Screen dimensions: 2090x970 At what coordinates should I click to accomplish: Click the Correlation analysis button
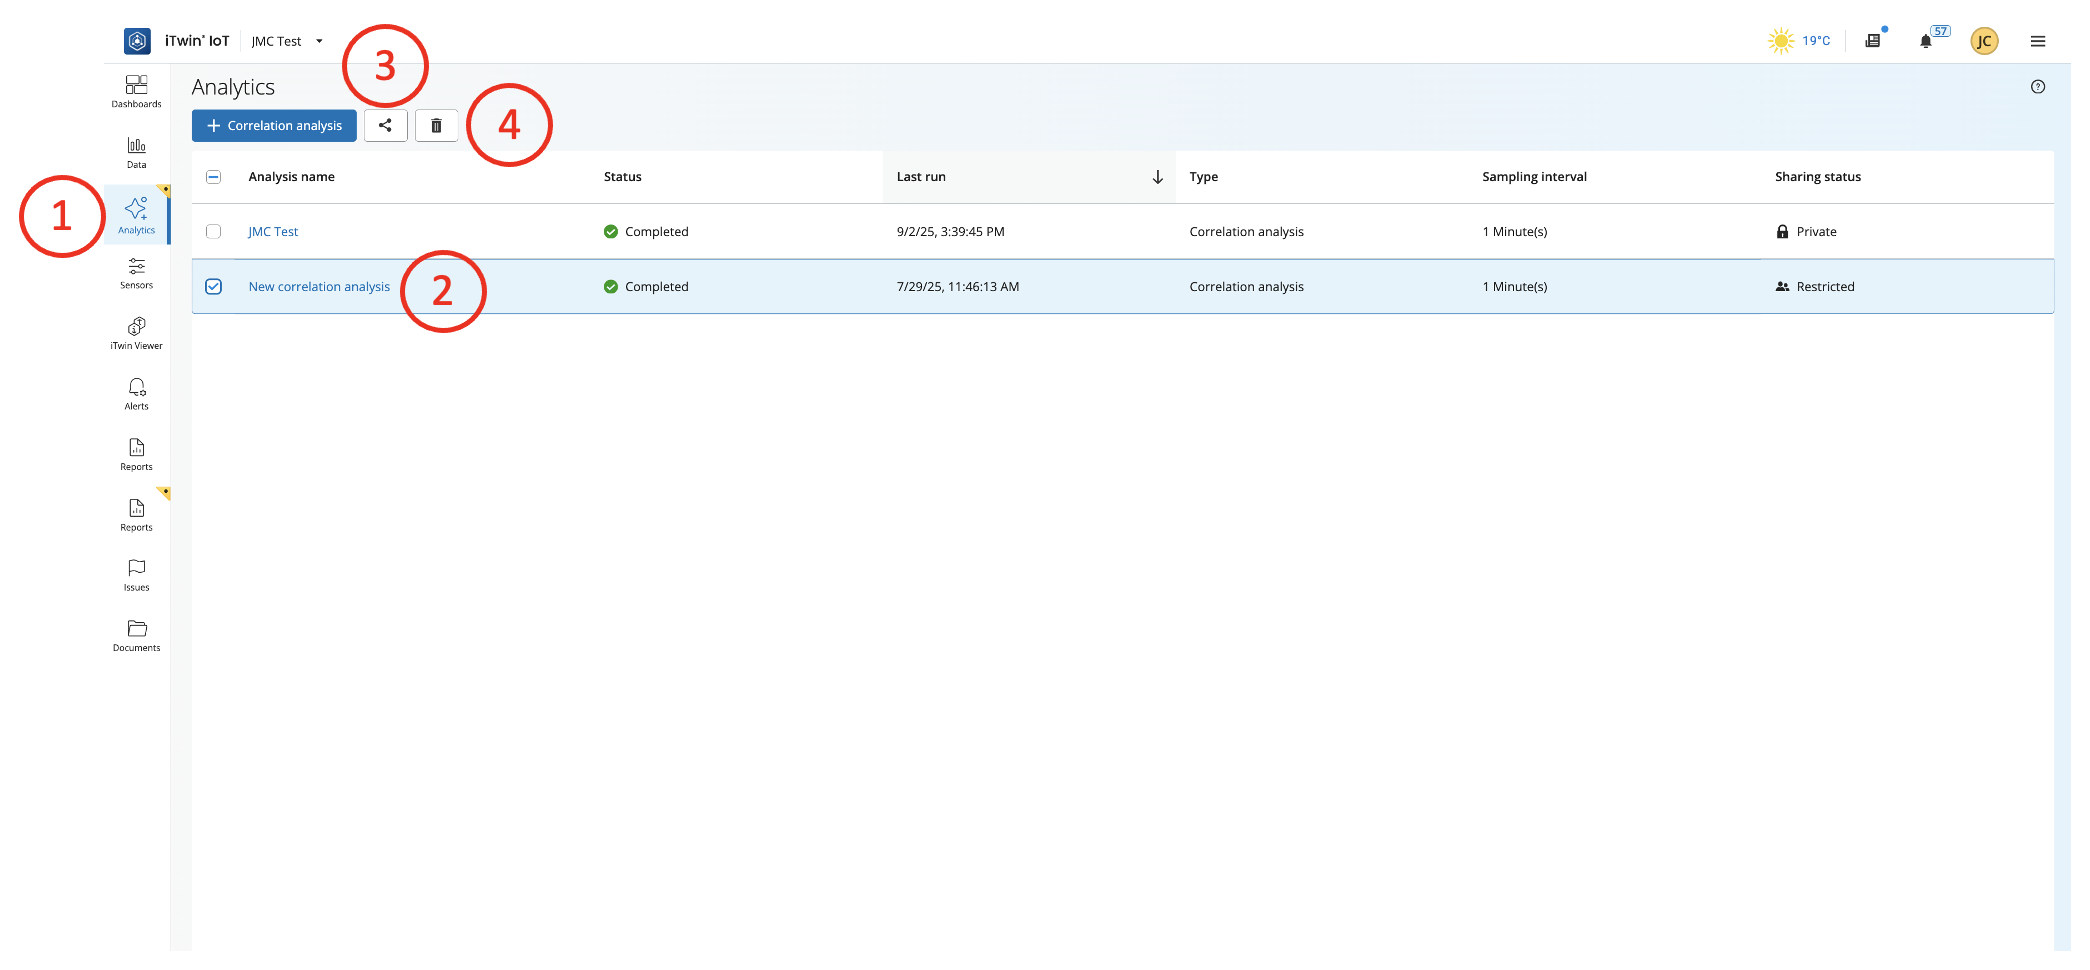(x=274, y=126)
